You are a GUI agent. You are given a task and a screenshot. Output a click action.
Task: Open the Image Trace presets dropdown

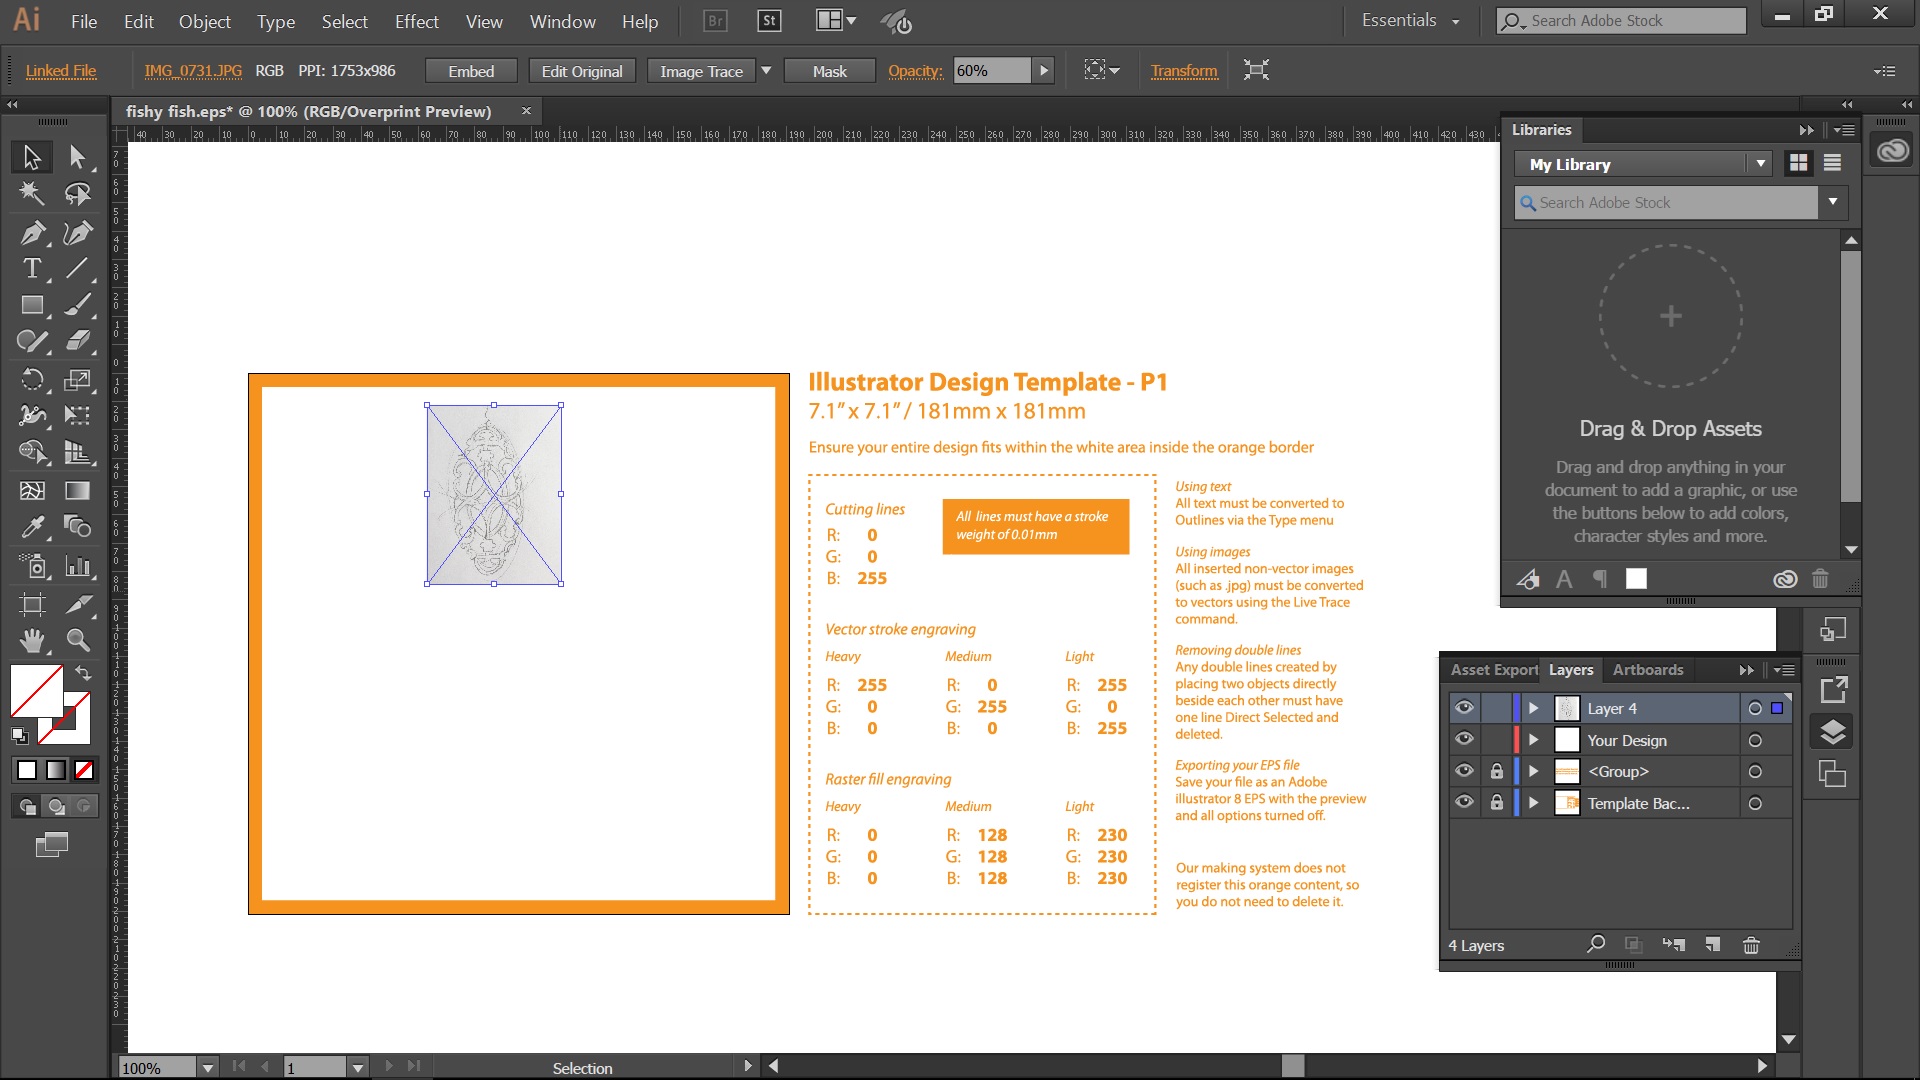[766, 71]
